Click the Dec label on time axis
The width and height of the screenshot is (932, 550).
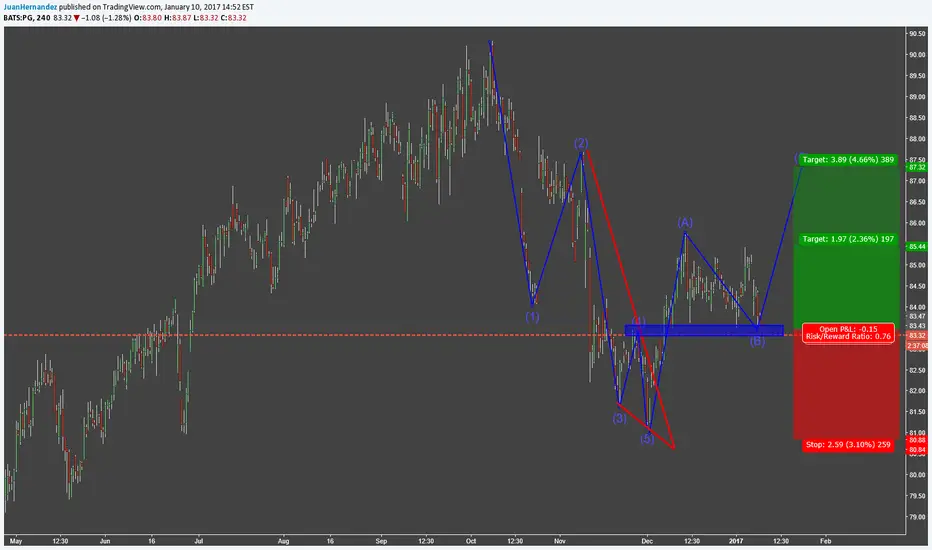647,541
